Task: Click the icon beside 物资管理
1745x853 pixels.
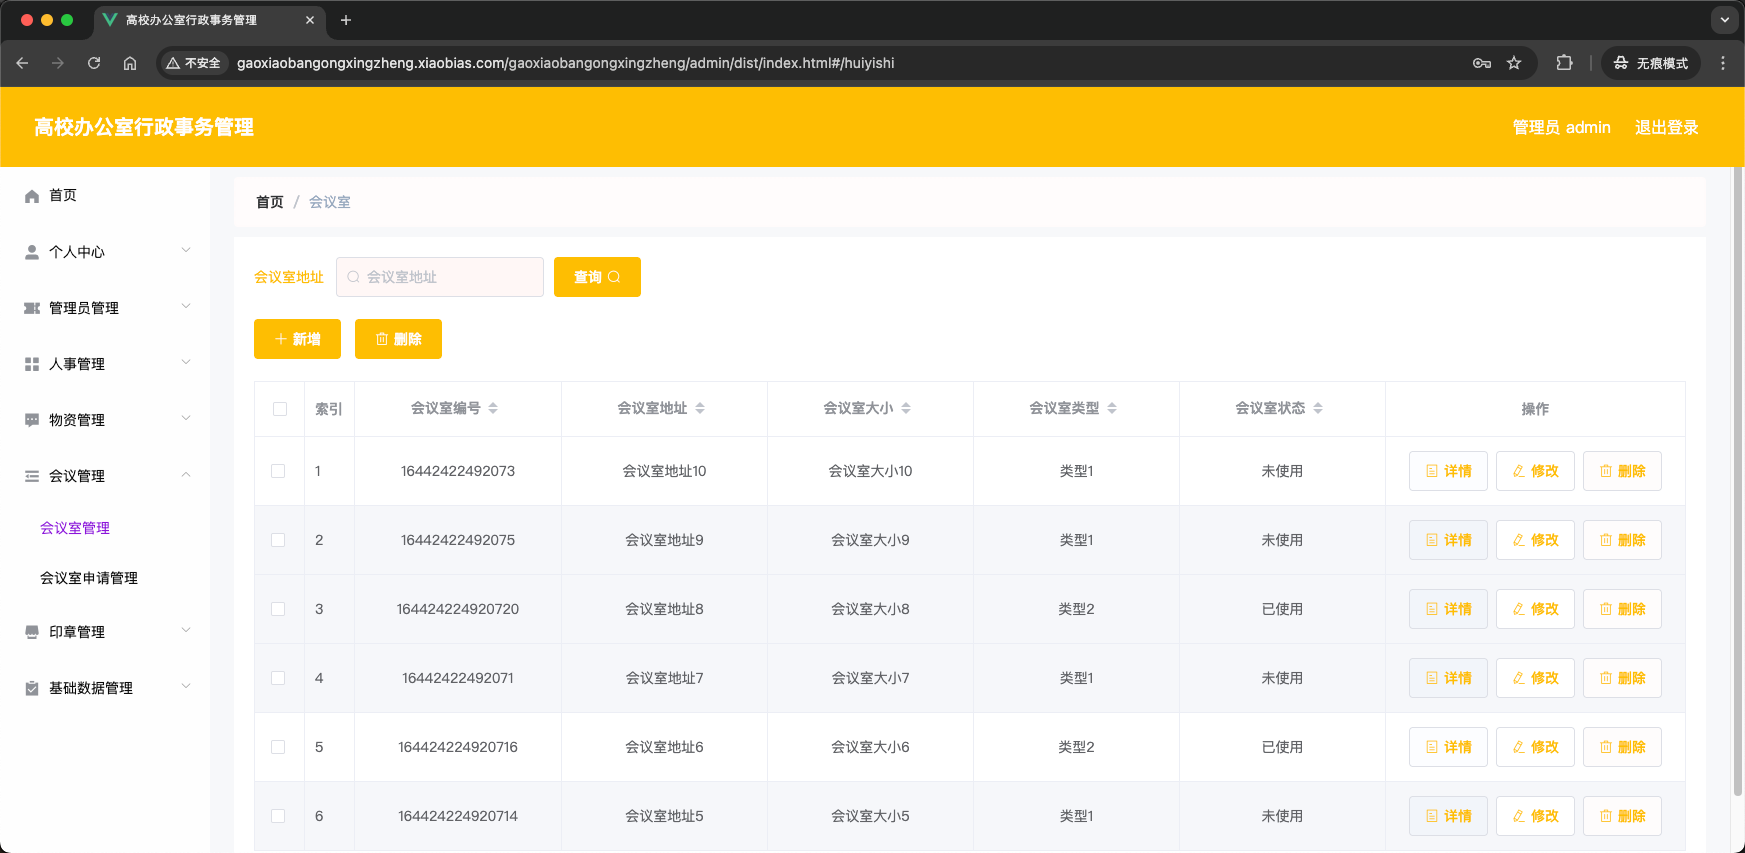Action: (x=32, y=420)
